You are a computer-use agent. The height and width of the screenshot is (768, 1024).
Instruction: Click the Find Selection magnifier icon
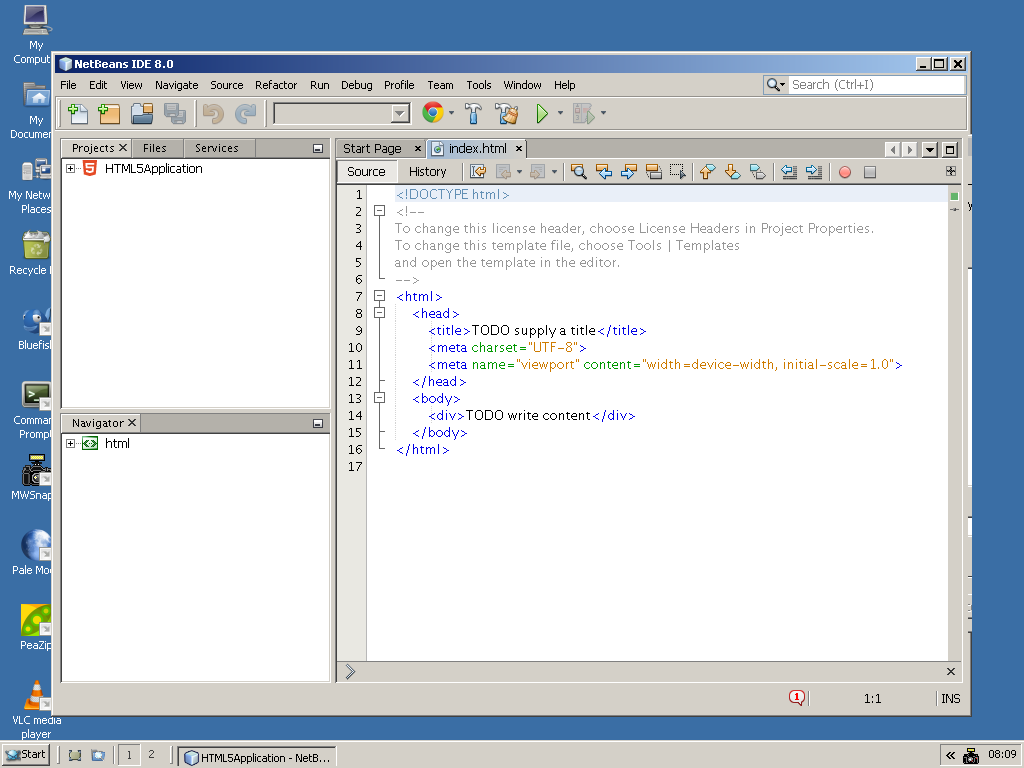pyautogui.click(x=578, y=172)
